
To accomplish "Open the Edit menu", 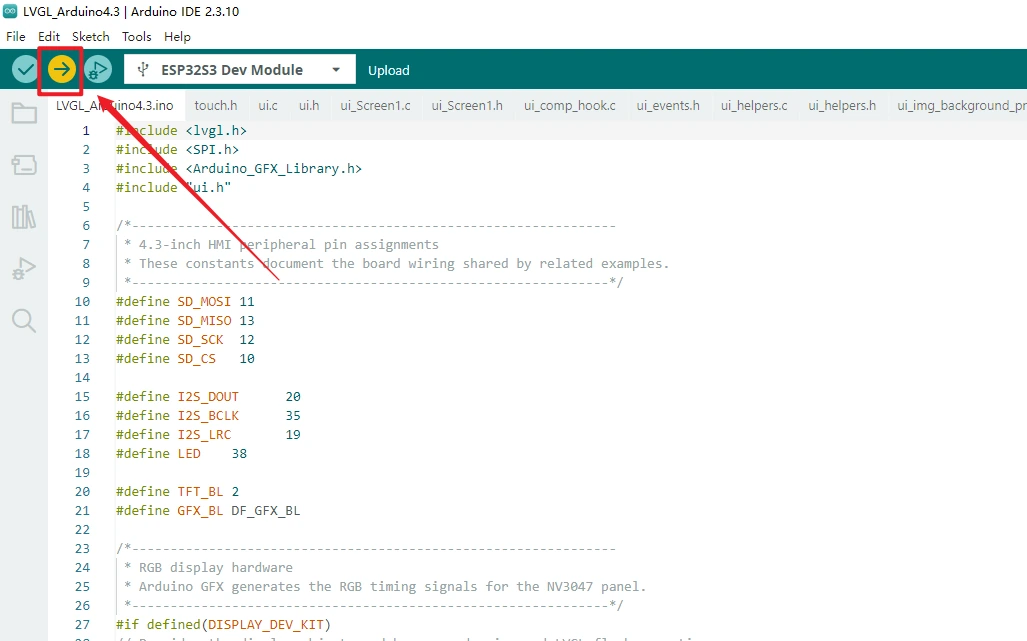I will (48, 37).
